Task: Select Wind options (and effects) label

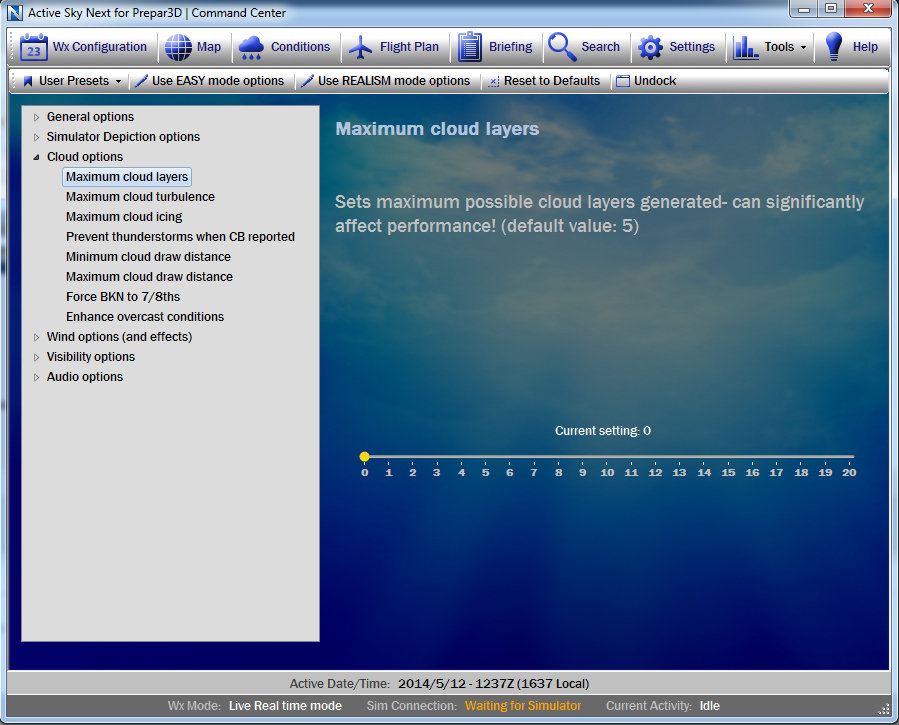Action: (119, 337)
